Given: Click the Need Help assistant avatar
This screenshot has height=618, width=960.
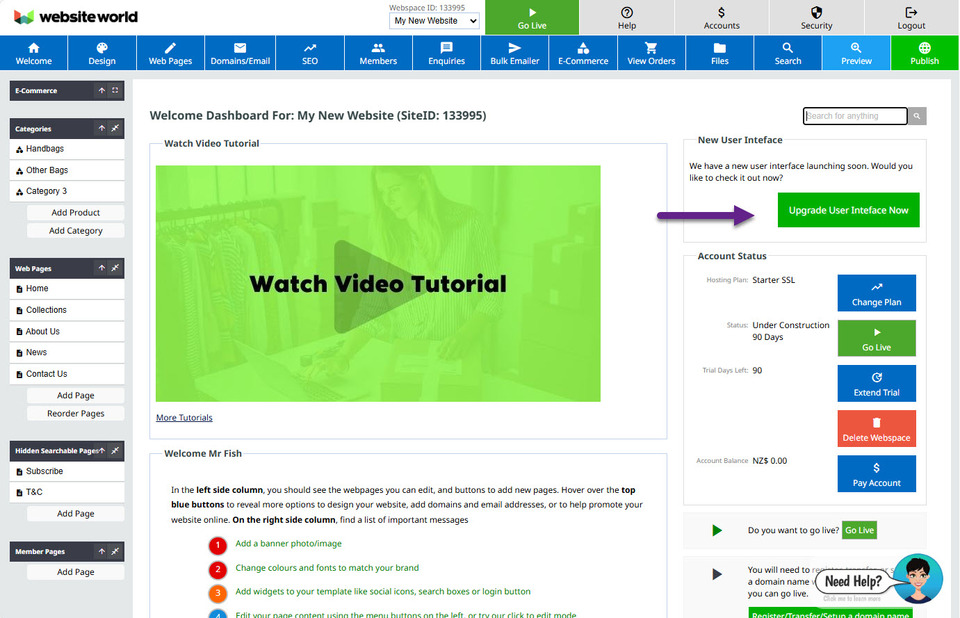Looking at the screenshot, I should (x=917, y=579).
